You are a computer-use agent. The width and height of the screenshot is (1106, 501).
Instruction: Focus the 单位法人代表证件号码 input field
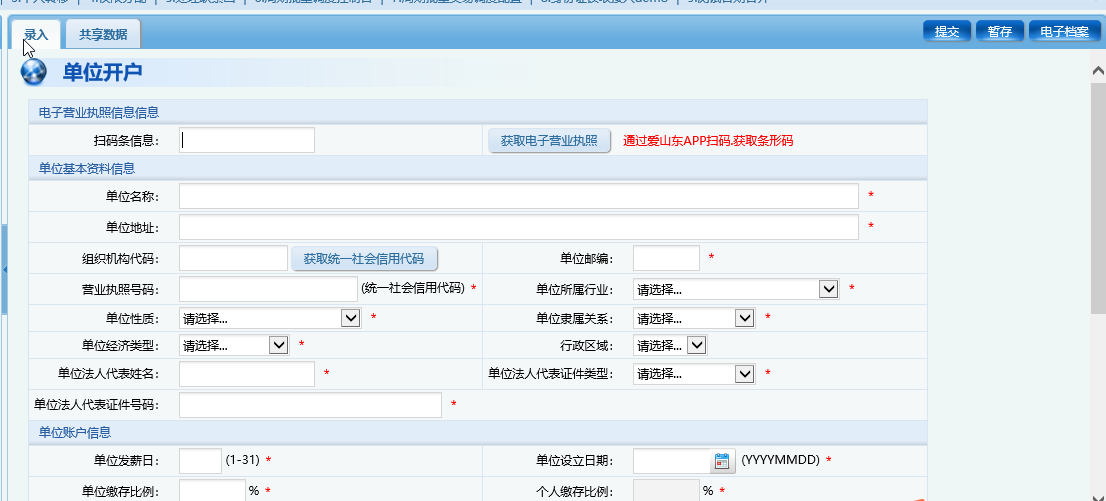point(310,405)
